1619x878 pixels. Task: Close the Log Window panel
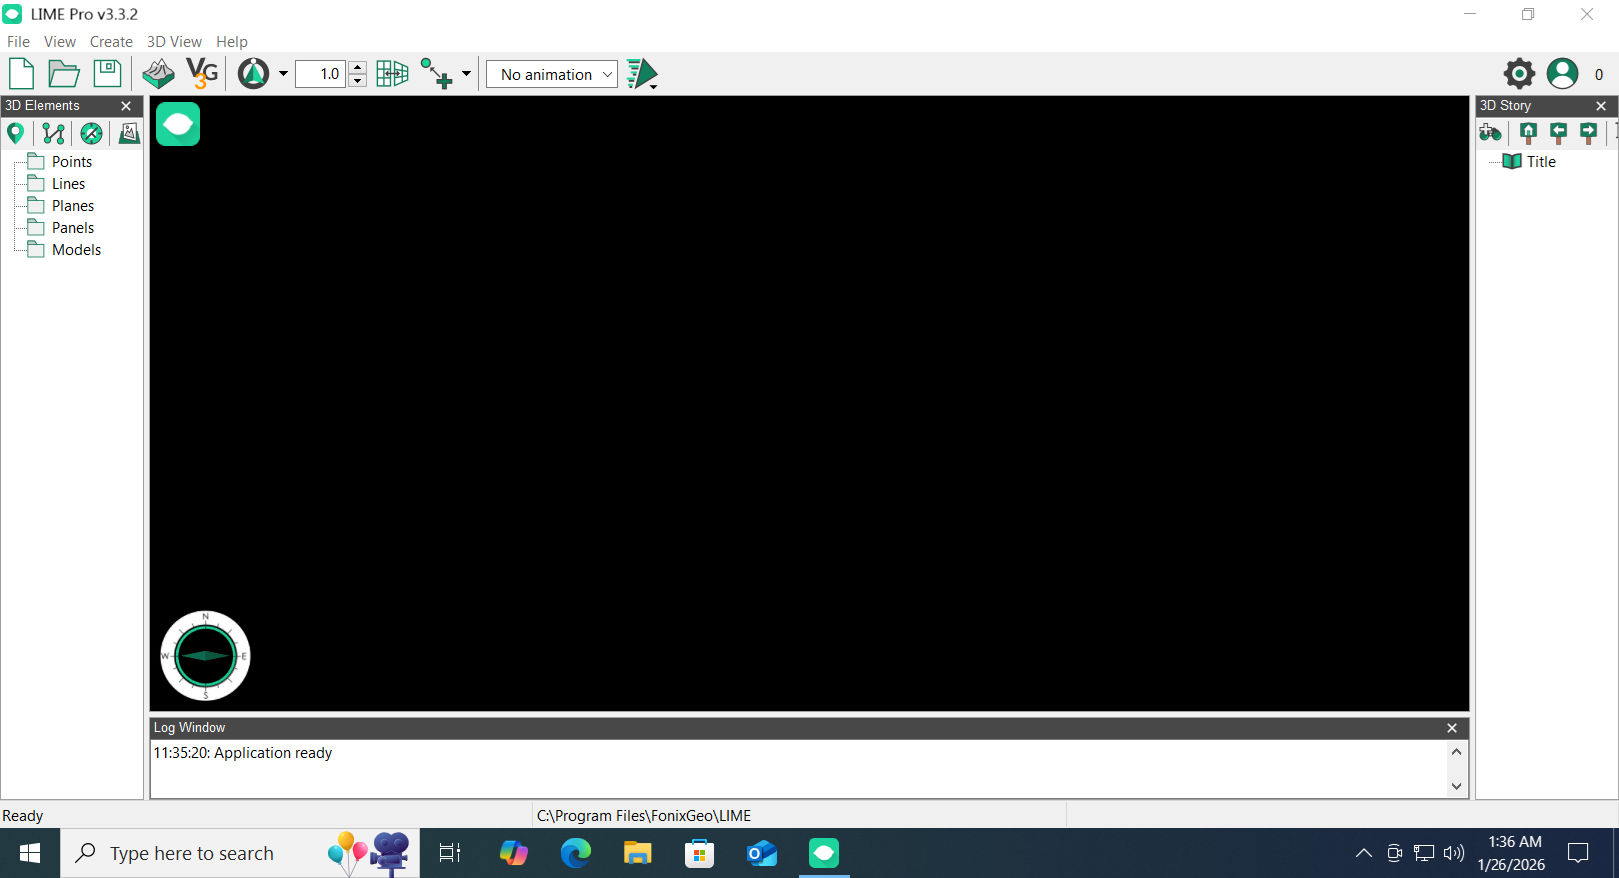coord(1452,728)
